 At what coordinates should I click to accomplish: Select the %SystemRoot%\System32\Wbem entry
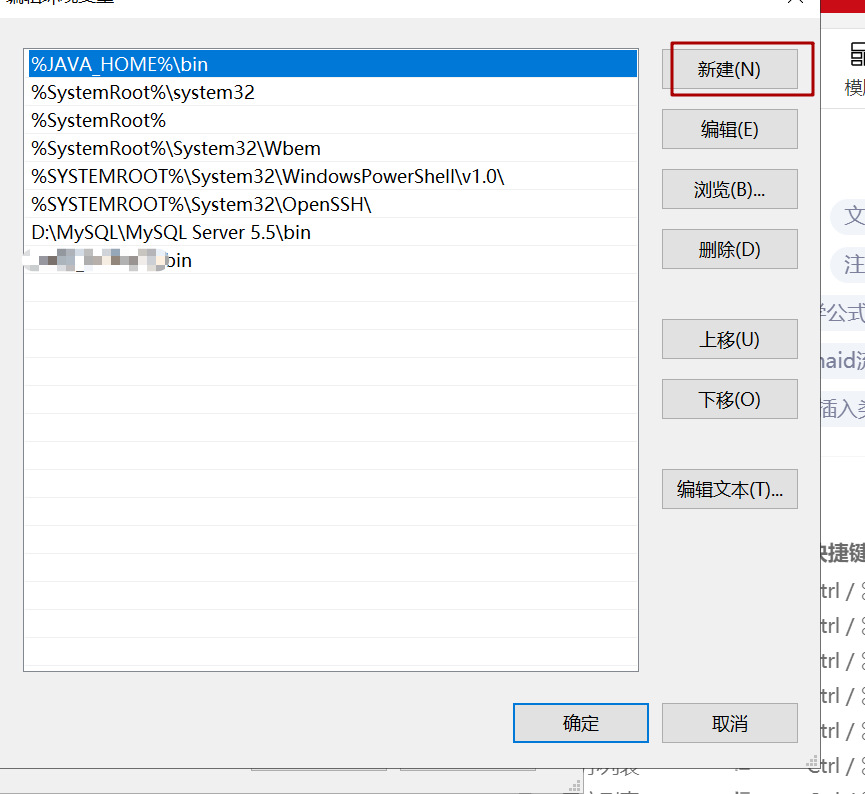point(331,148)
